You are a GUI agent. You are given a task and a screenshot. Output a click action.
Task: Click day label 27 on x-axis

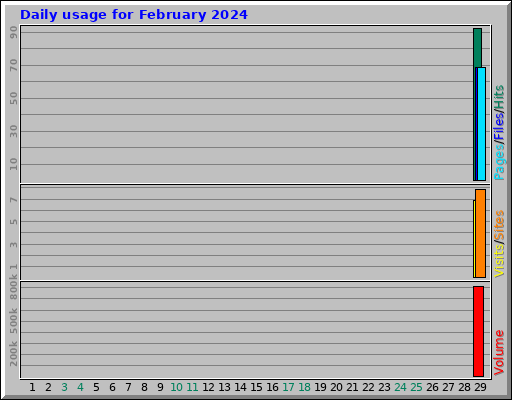point(448,387)
